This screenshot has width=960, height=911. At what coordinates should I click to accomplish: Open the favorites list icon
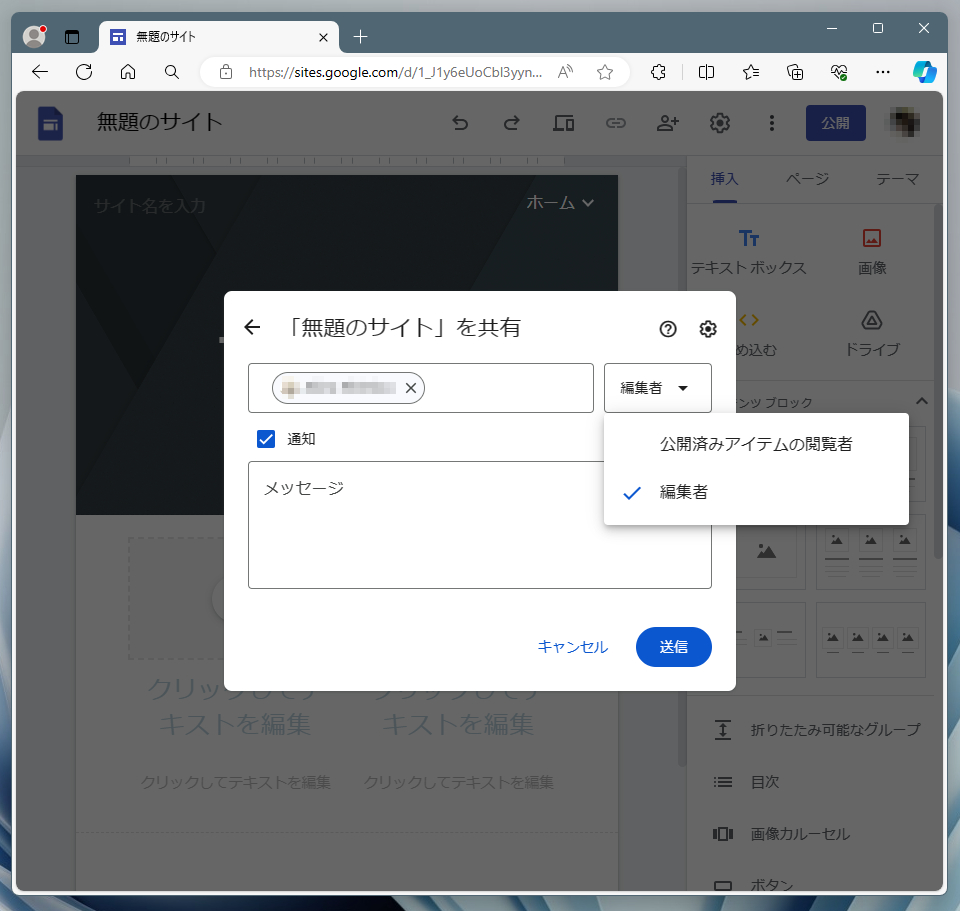pos(751,72)
